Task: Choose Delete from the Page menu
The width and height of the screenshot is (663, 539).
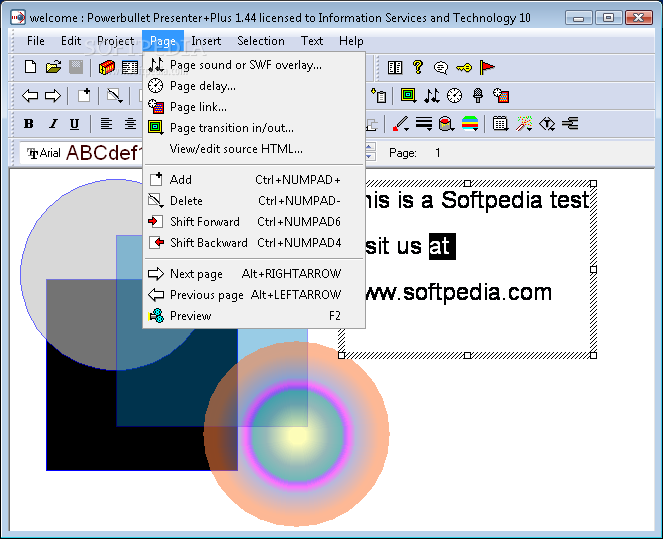Action: (x=254, y=201)
